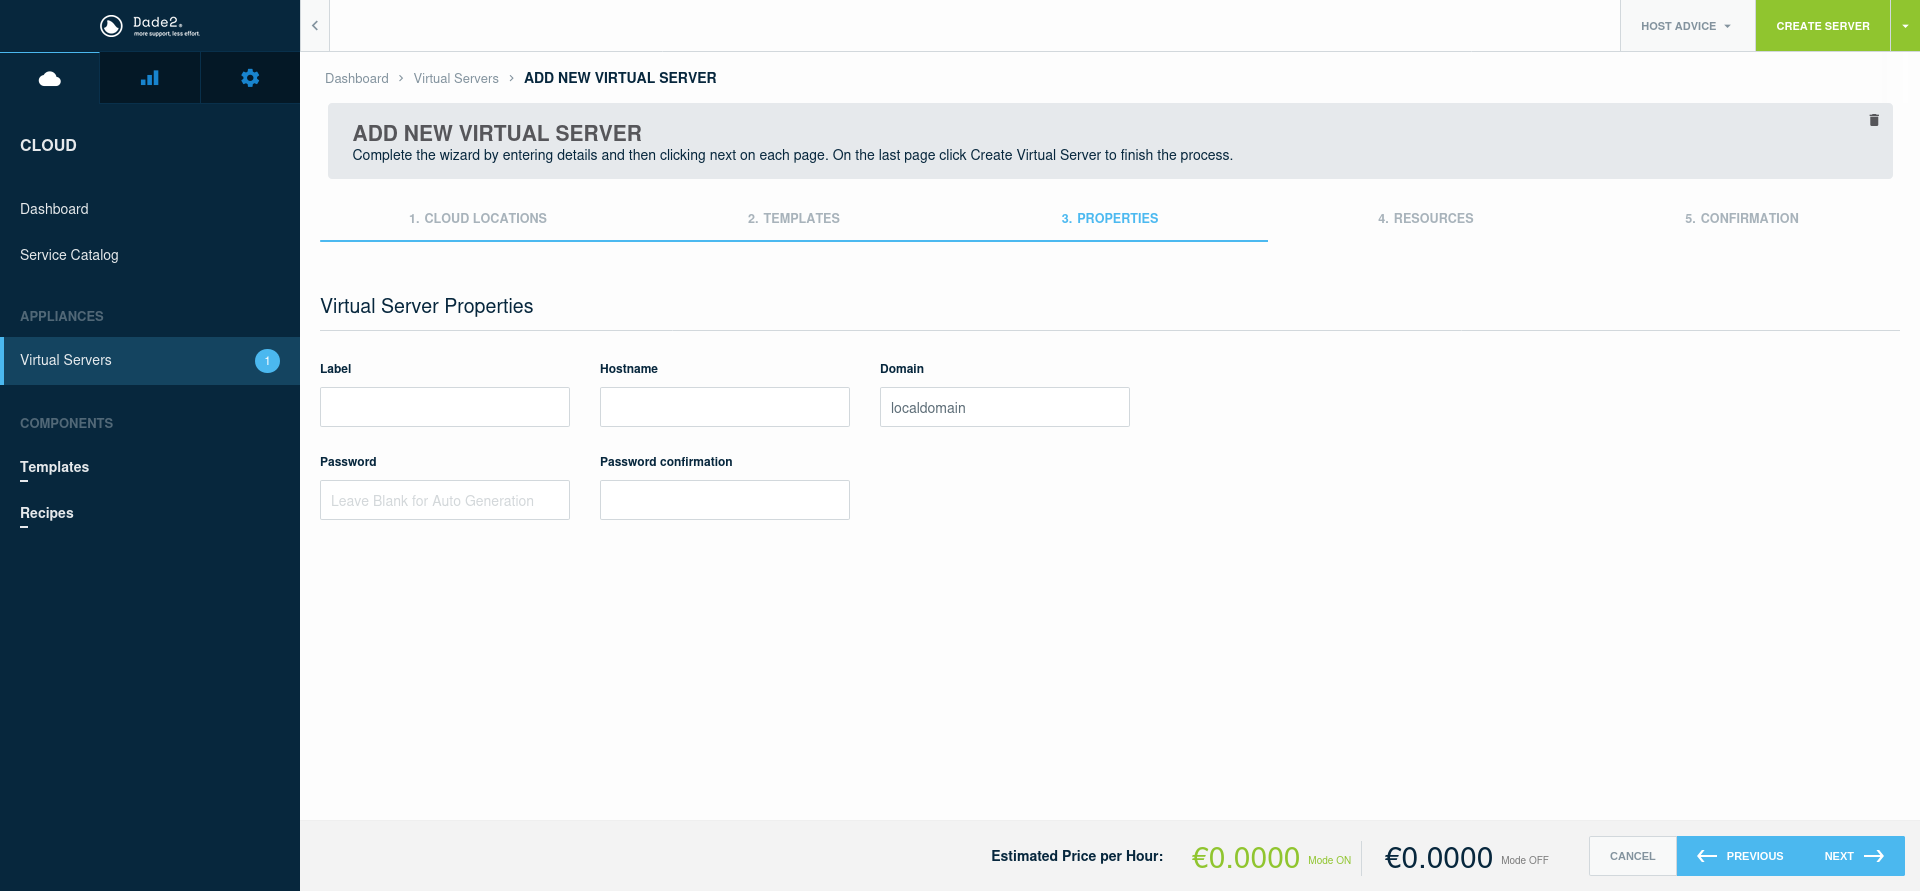
Task: Go back with the Previous button
Action: (x=1740, y=856)
